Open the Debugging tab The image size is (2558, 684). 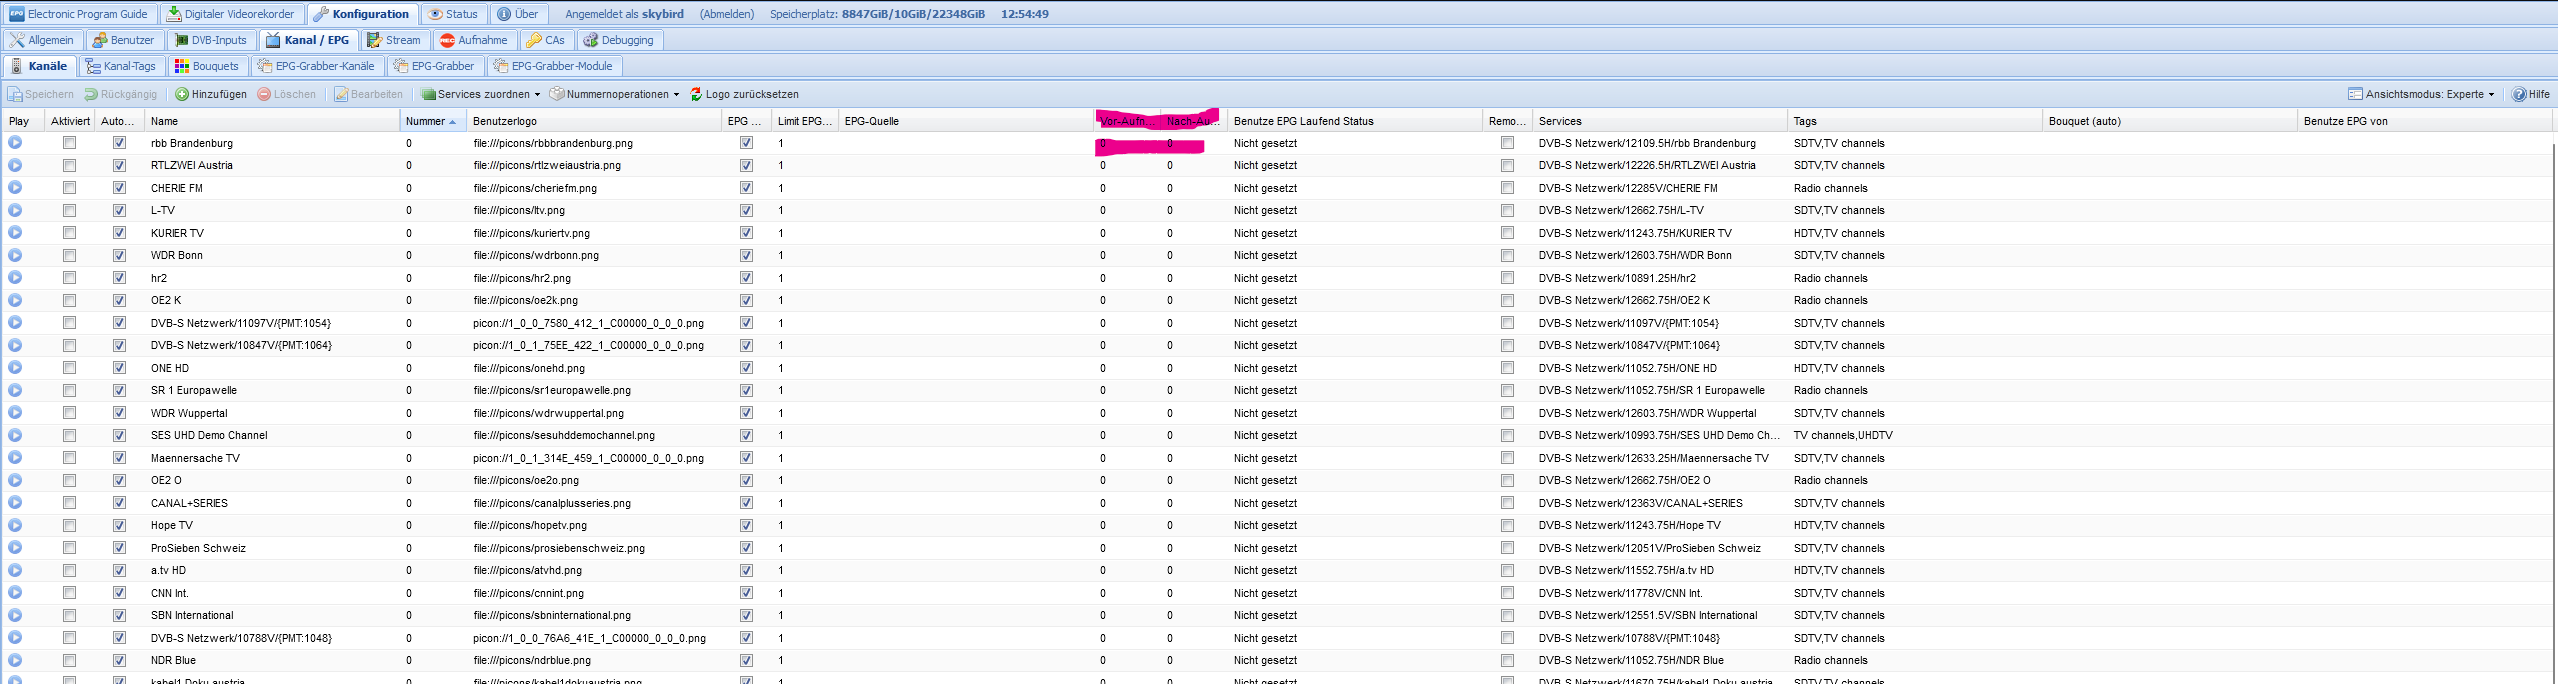tap(619, 40)
